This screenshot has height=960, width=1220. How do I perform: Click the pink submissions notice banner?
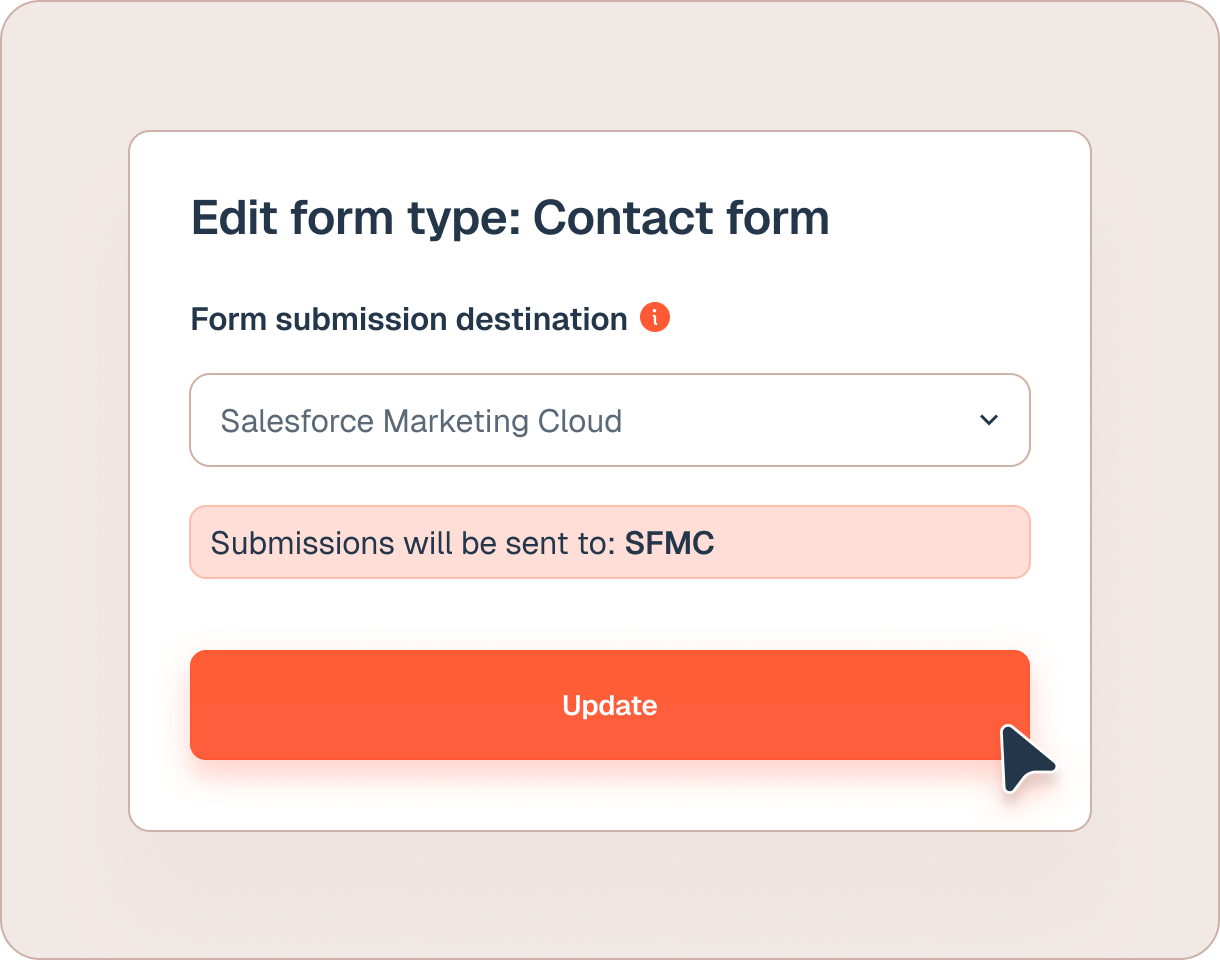[x=870, y=543]
